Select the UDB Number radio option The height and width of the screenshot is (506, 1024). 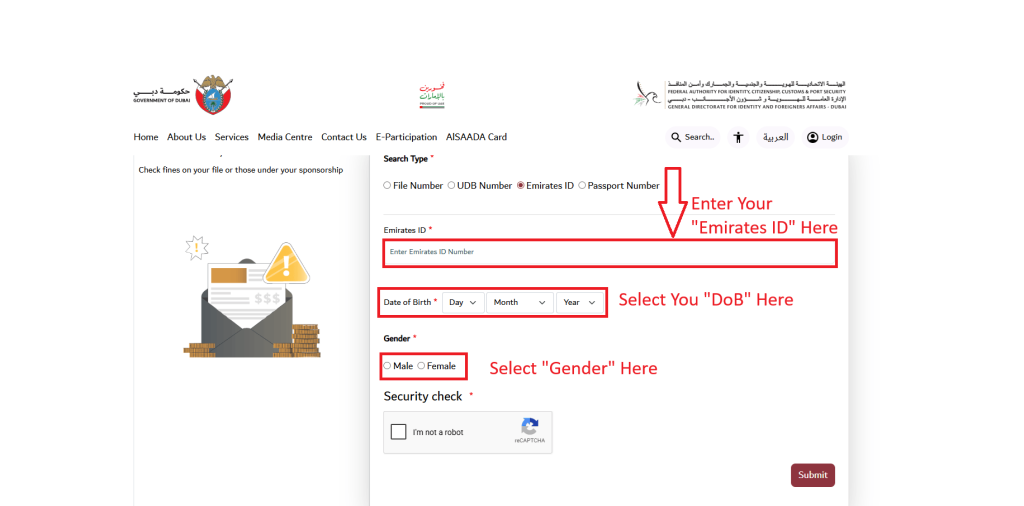[x=451, y=185]
